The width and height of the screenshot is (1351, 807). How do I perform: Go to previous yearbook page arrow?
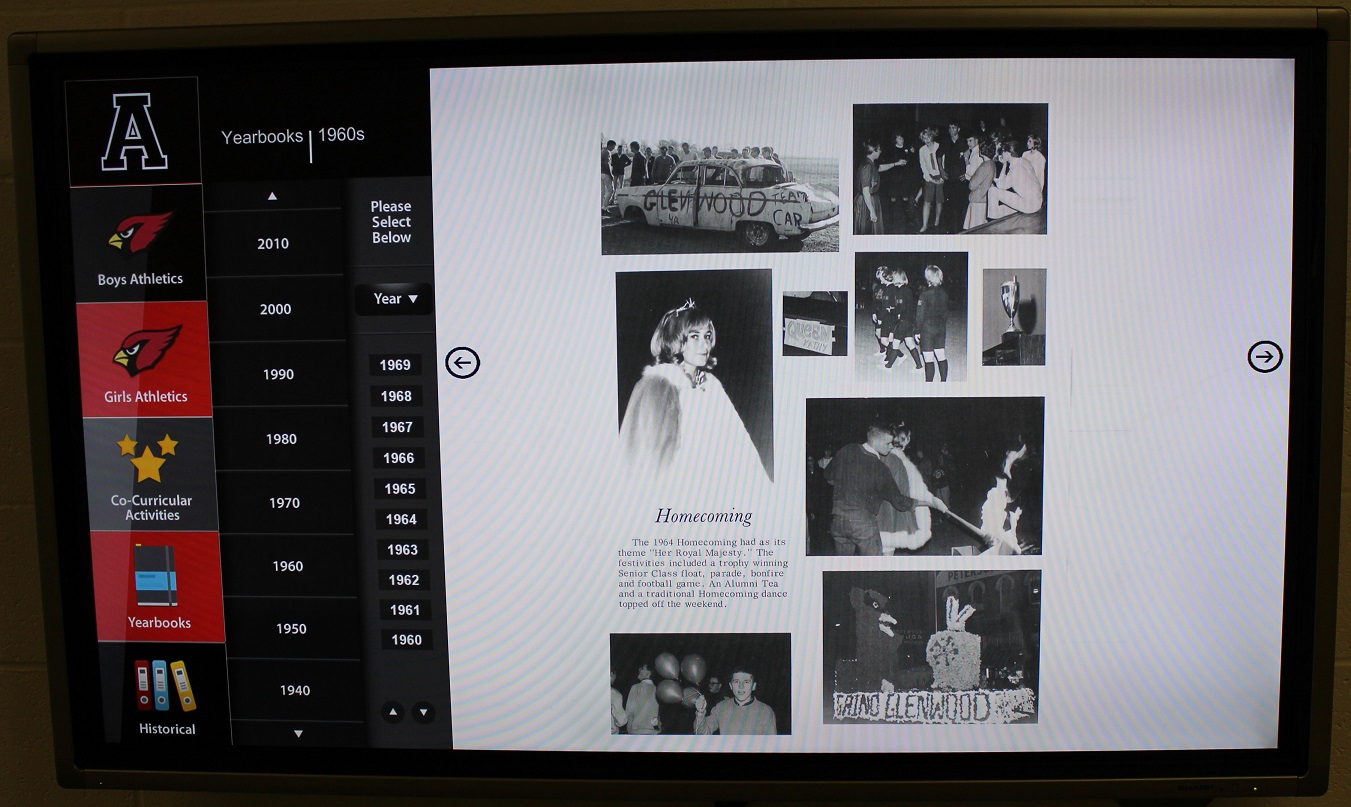pyautogui.click(x=462, y=362)
